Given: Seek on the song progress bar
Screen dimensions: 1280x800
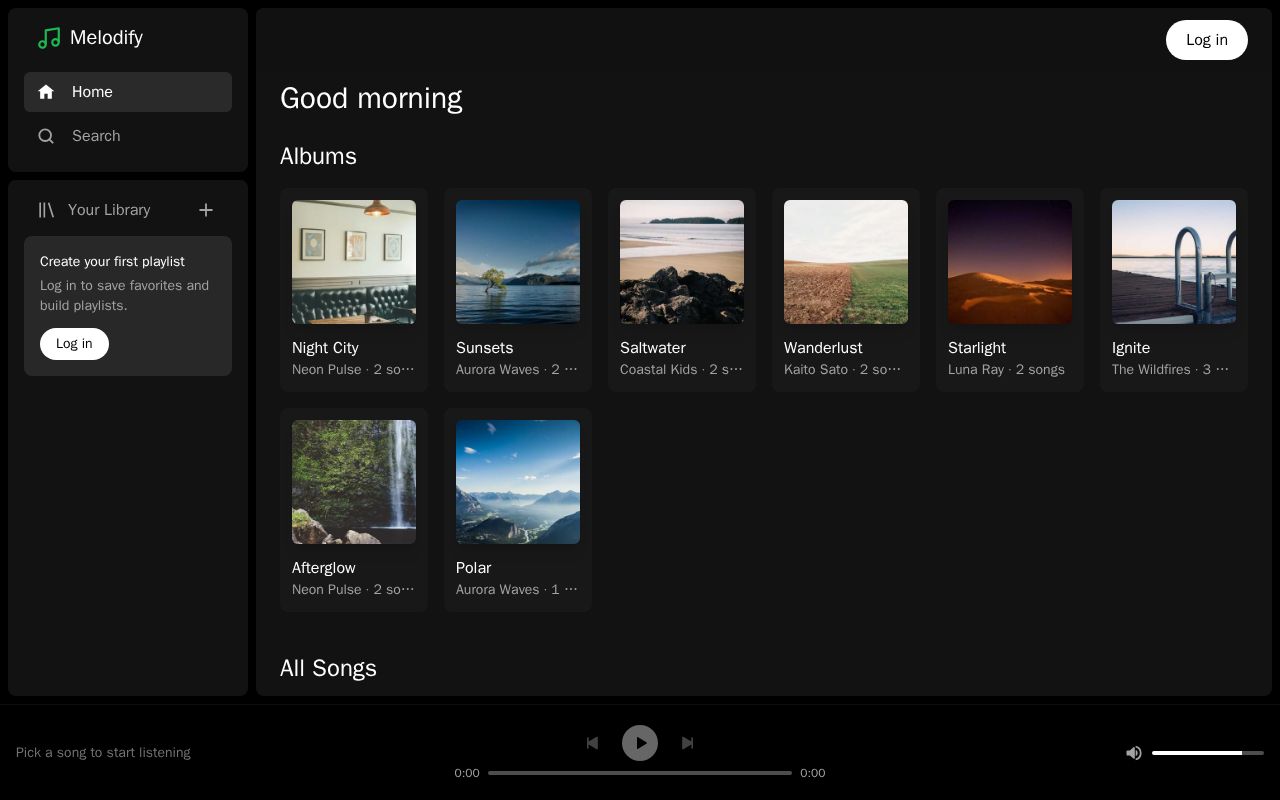Looking at the screenshot, I should [x=640, y=773].
